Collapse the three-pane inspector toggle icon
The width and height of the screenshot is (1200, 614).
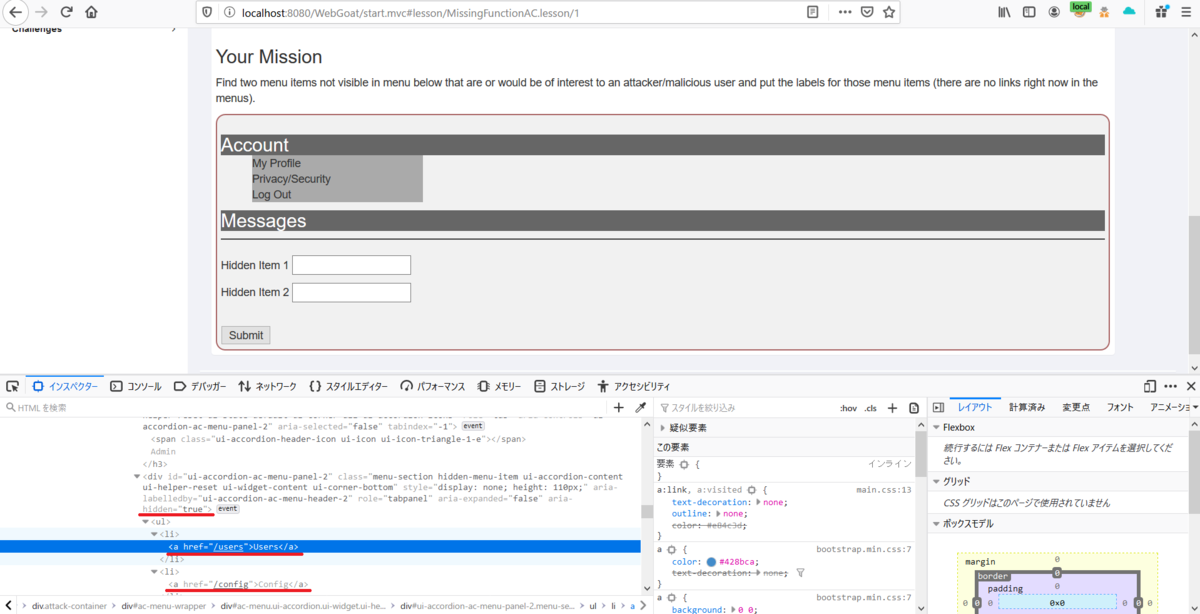tap(938, 408)
